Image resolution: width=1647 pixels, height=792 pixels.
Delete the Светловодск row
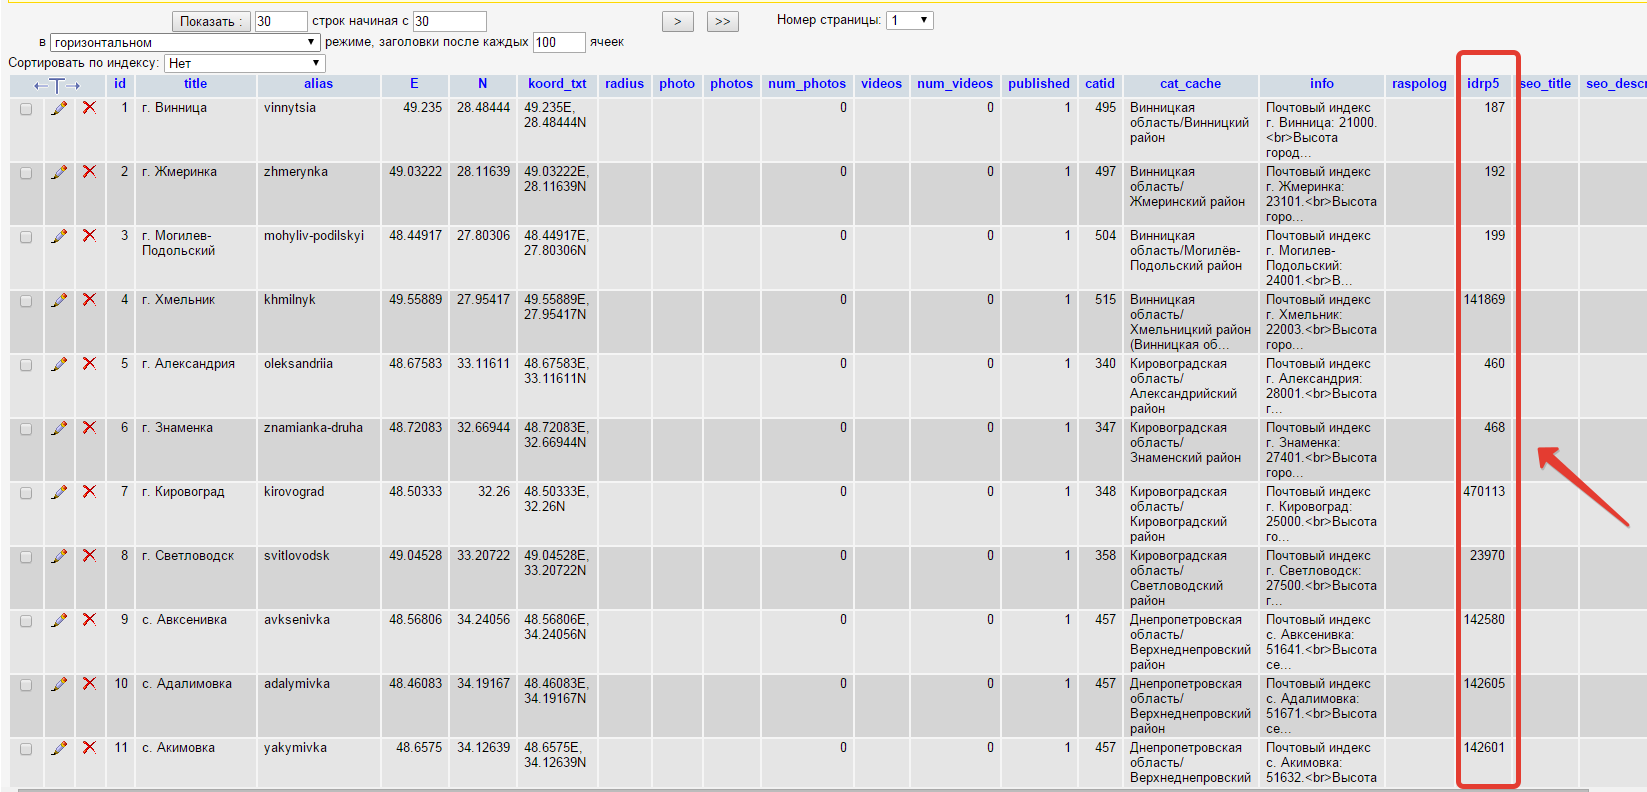tap(89, 556)
